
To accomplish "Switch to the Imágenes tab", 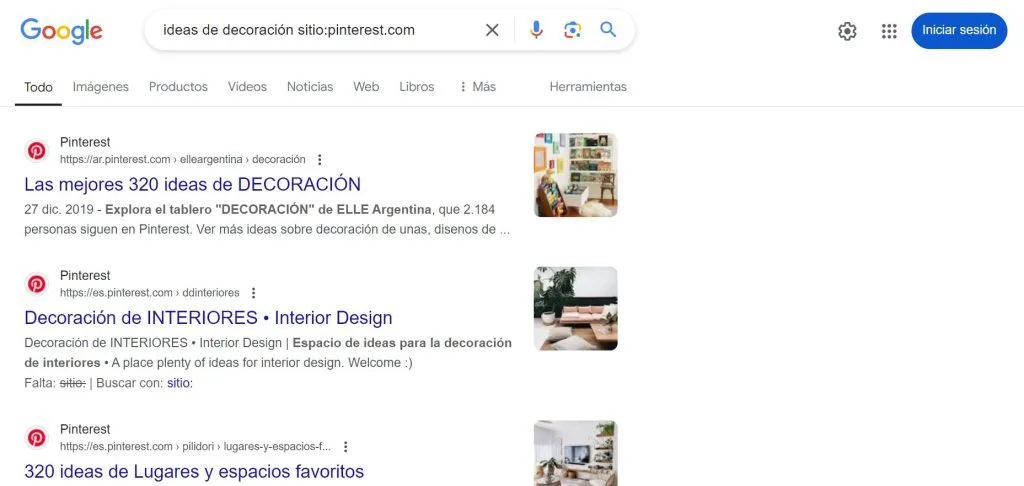I will (x=101, y=86).
